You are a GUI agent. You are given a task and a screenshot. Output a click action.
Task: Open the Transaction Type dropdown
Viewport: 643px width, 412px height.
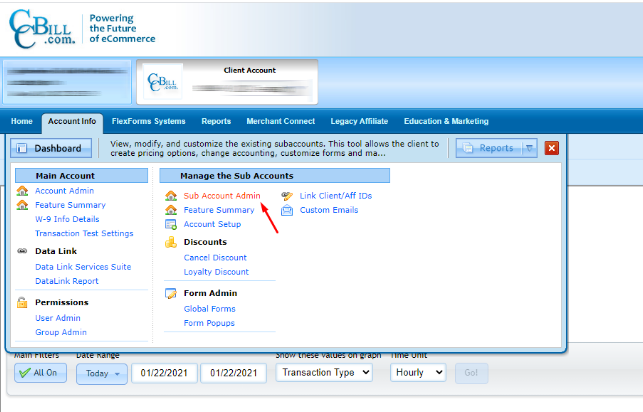tap(324, 373)
